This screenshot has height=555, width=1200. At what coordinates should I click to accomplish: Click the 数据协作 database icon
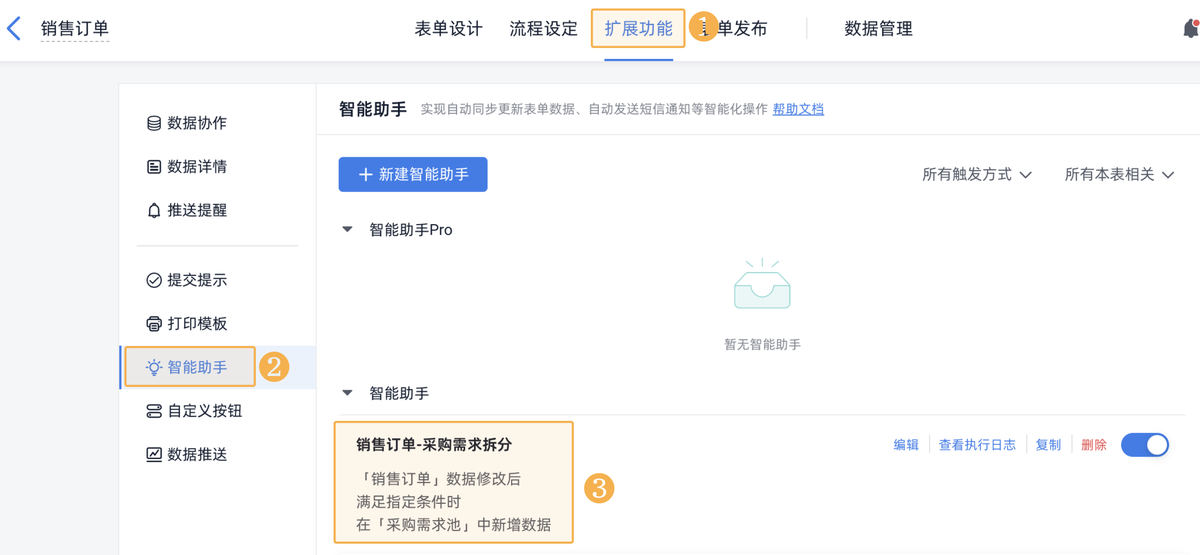tap(154, 123)
